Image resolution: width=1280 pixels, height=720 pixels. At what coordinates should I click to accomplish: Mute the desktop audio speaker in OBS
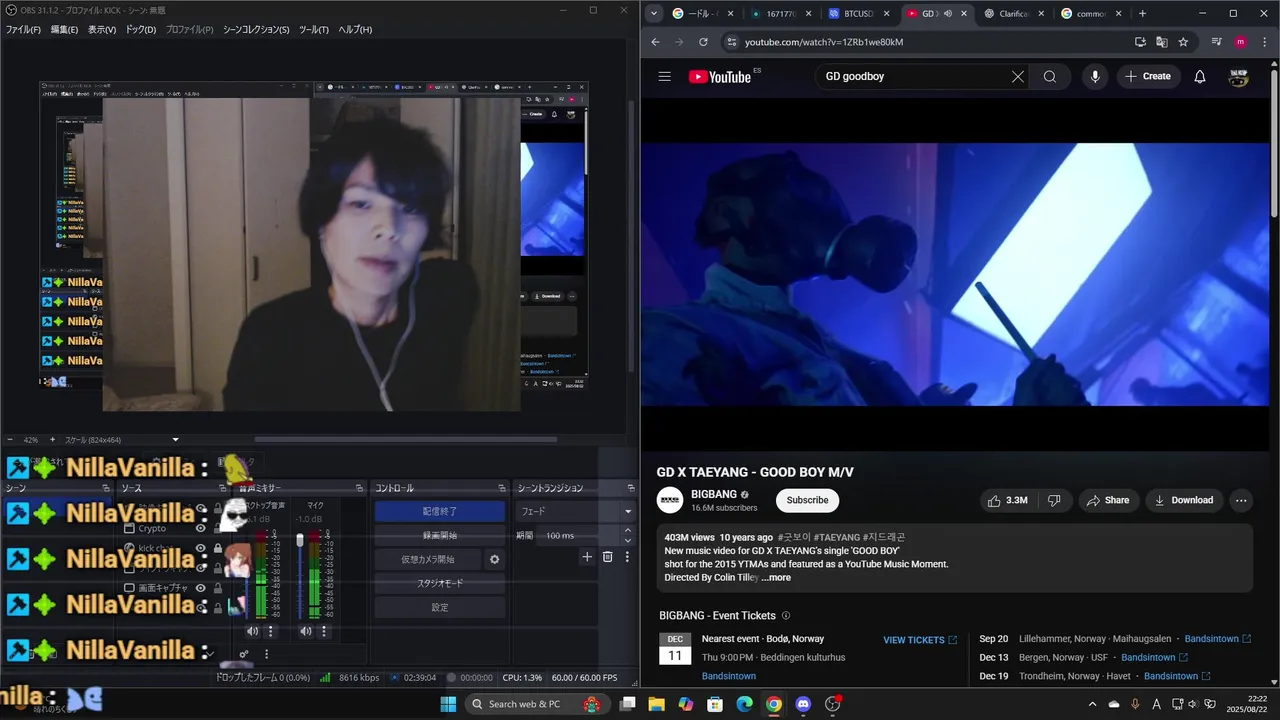tap(252, 631)
